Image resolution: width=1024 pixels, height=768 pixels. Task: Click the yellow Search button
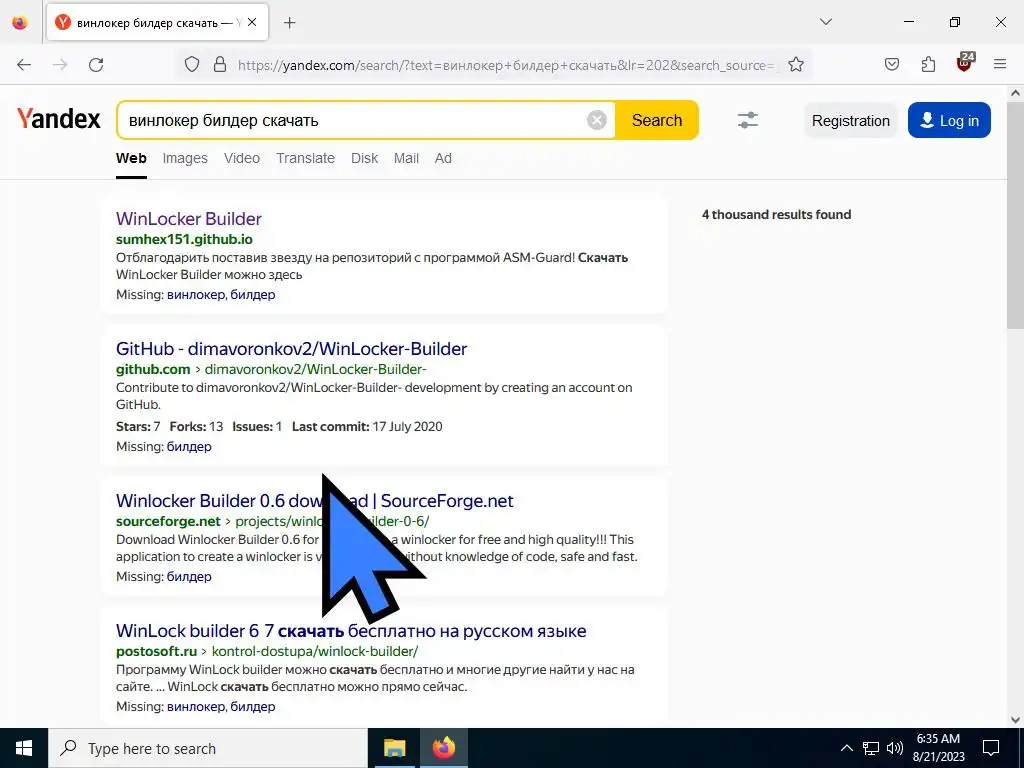click(x=657, y=120)
